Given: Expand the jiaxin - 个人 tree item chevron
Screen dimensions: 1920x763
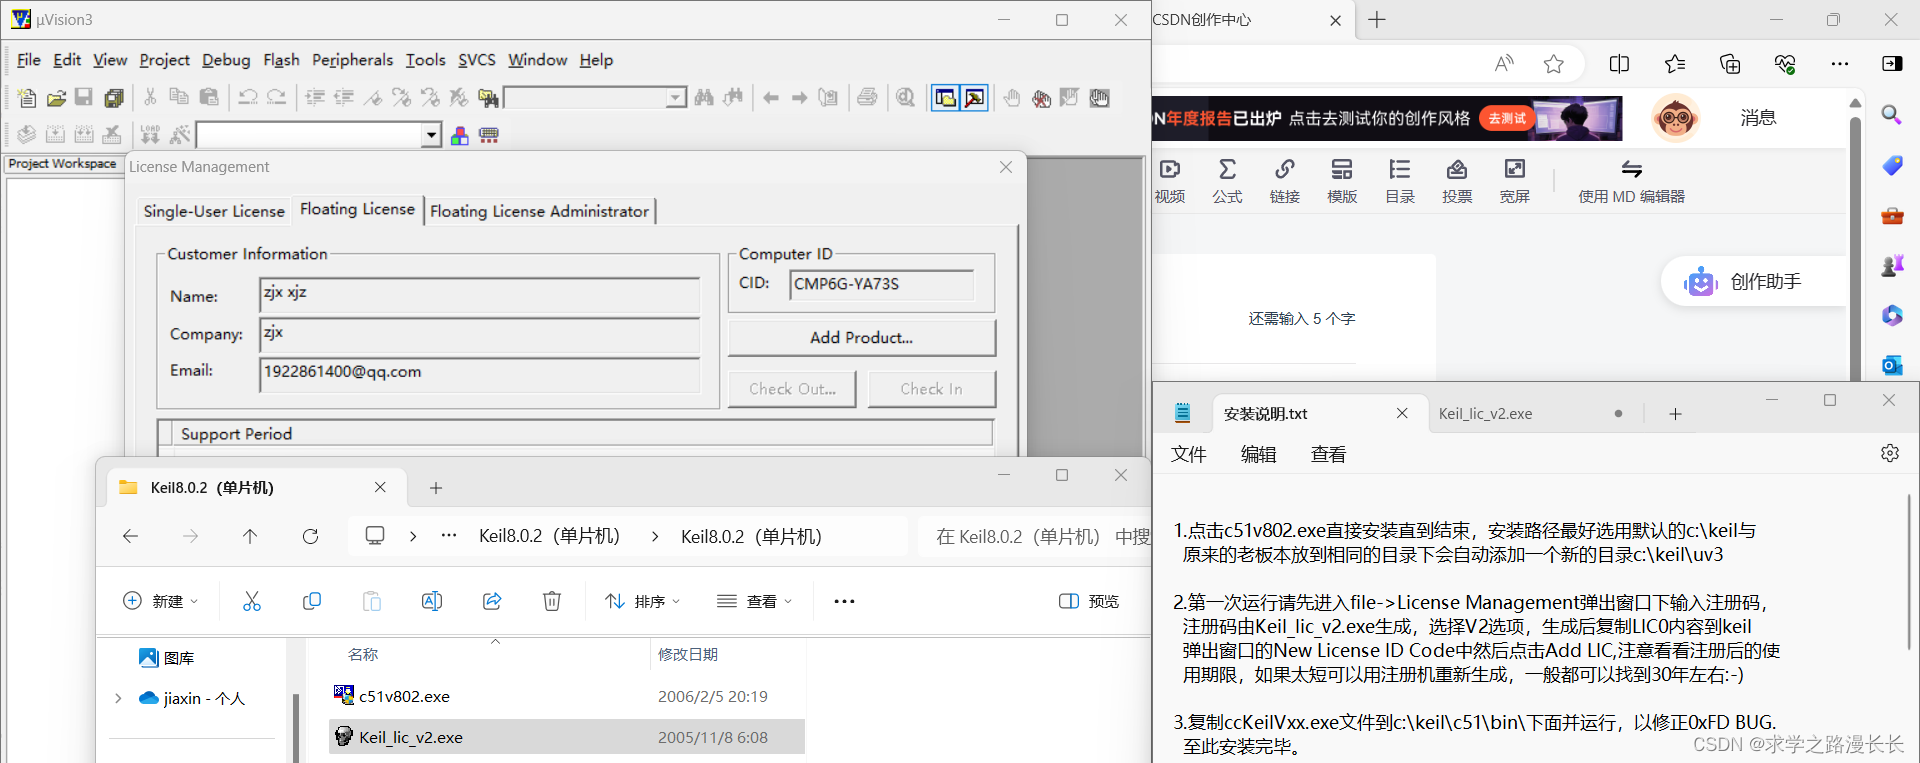Looking at the screenshot, I should [x=118, y=698].
